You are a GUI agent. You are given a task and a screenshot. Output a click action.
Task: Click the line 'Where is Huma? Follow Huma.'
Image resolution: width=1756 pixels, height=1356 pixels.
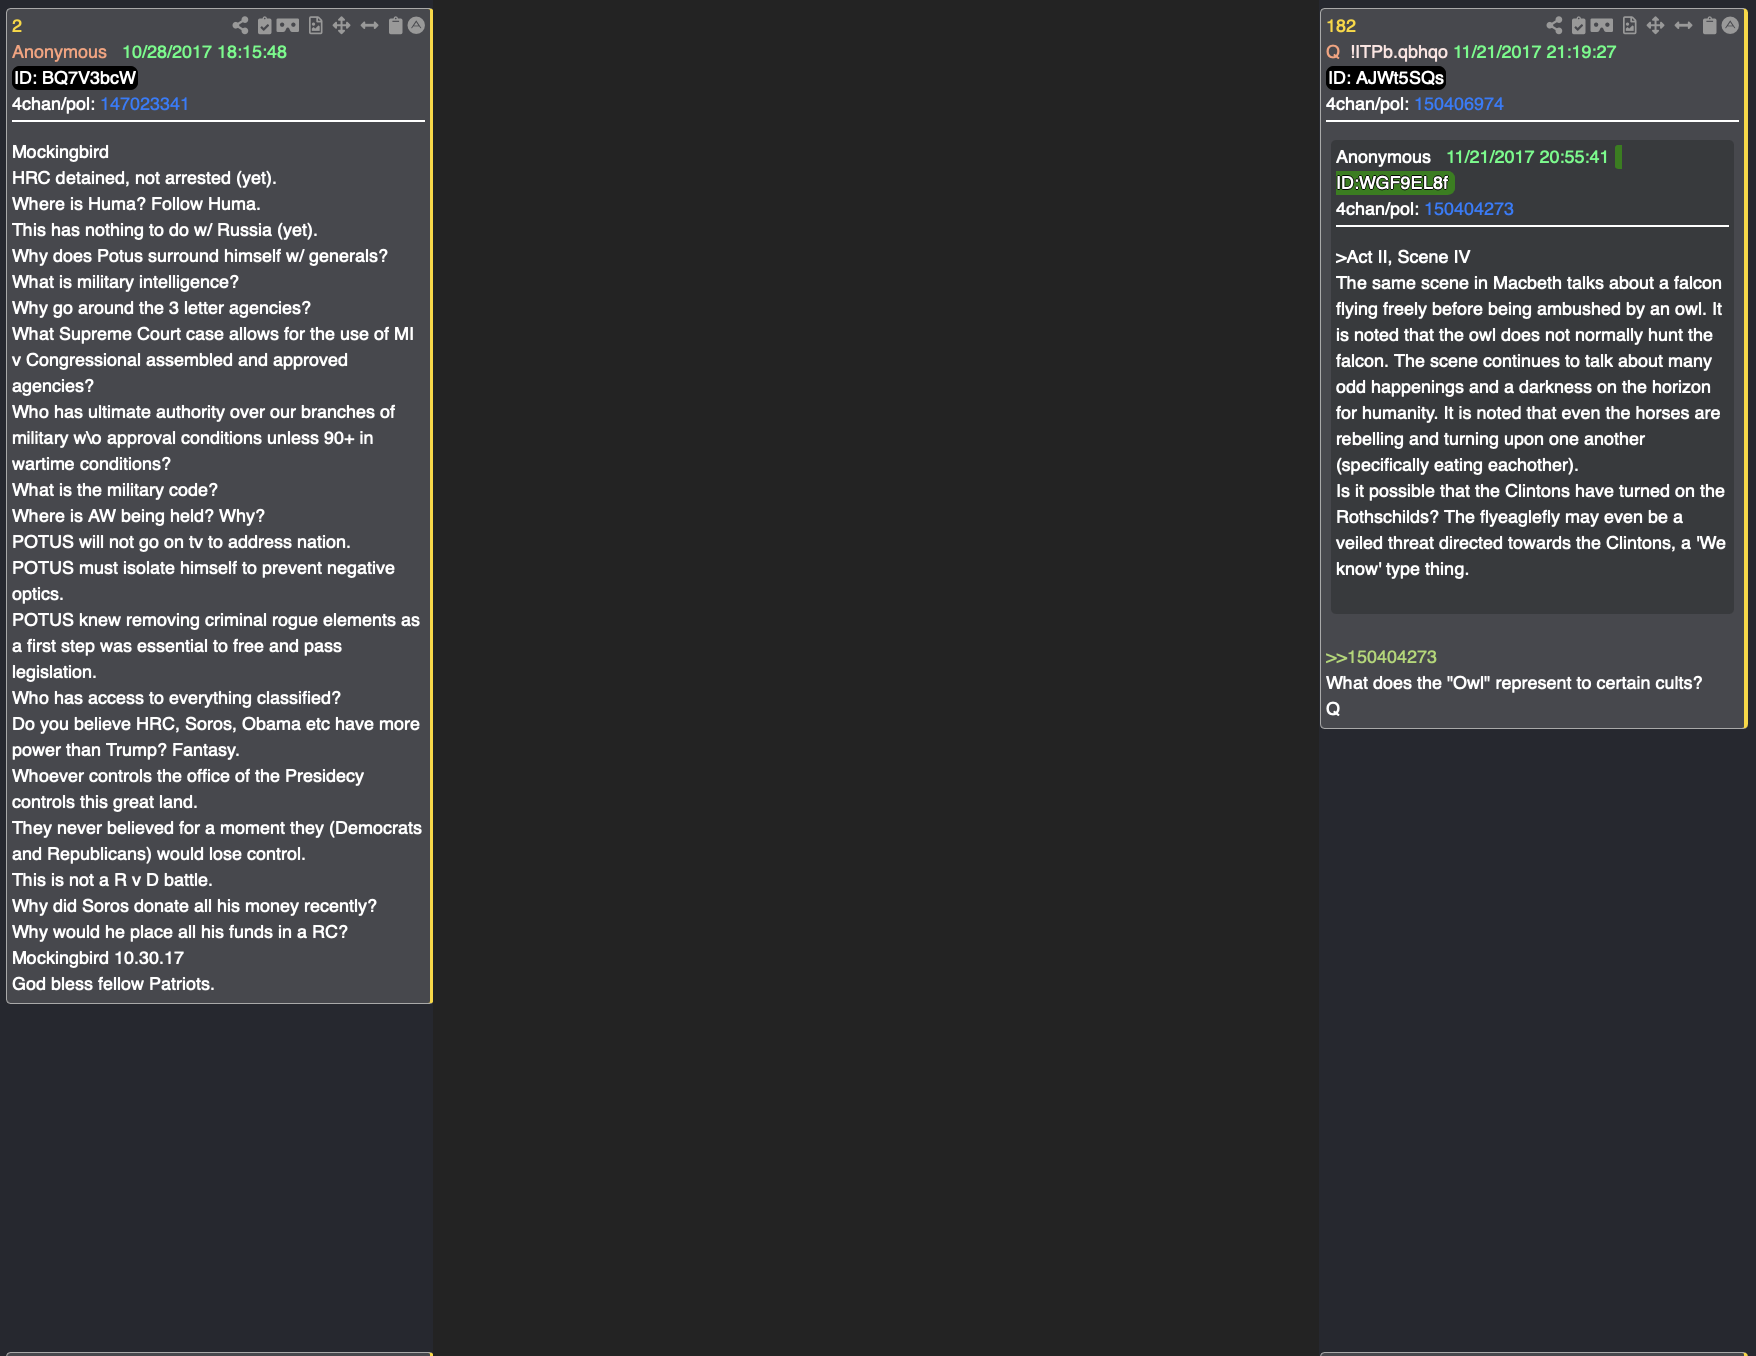pos(136,204)
